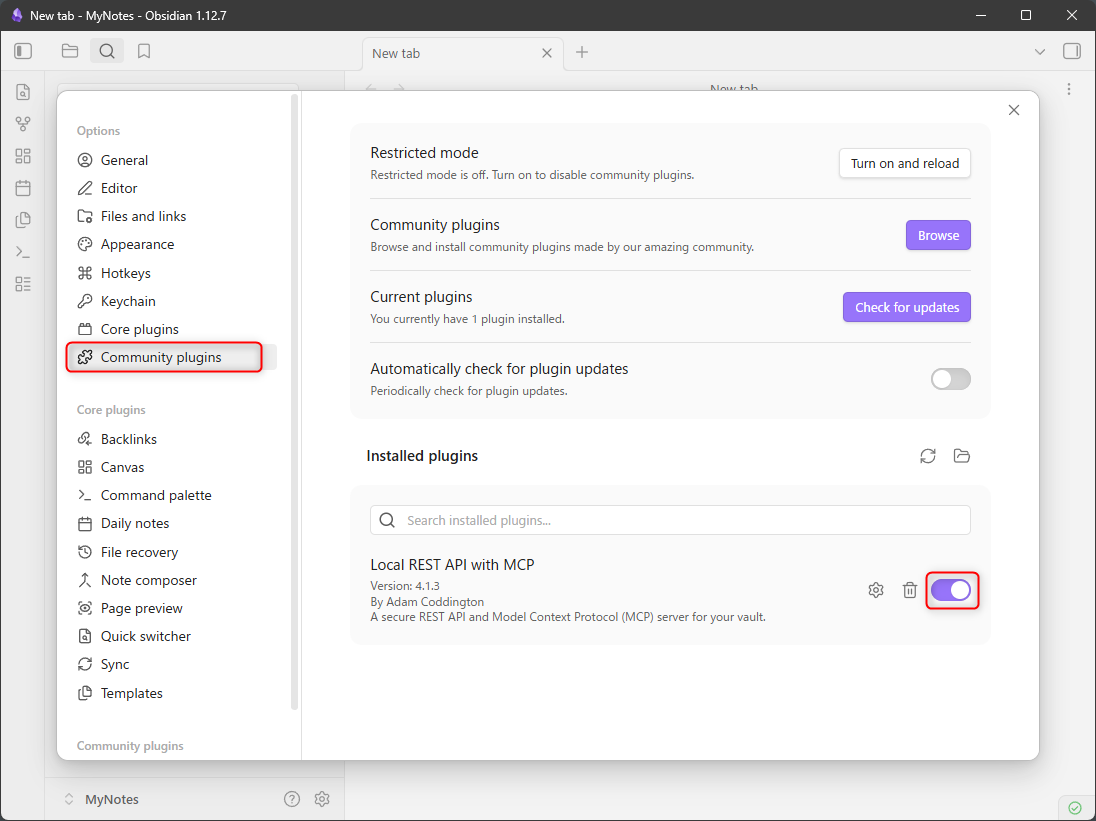
Task: Open Files and links settings
Action: [x=171, y=216]
